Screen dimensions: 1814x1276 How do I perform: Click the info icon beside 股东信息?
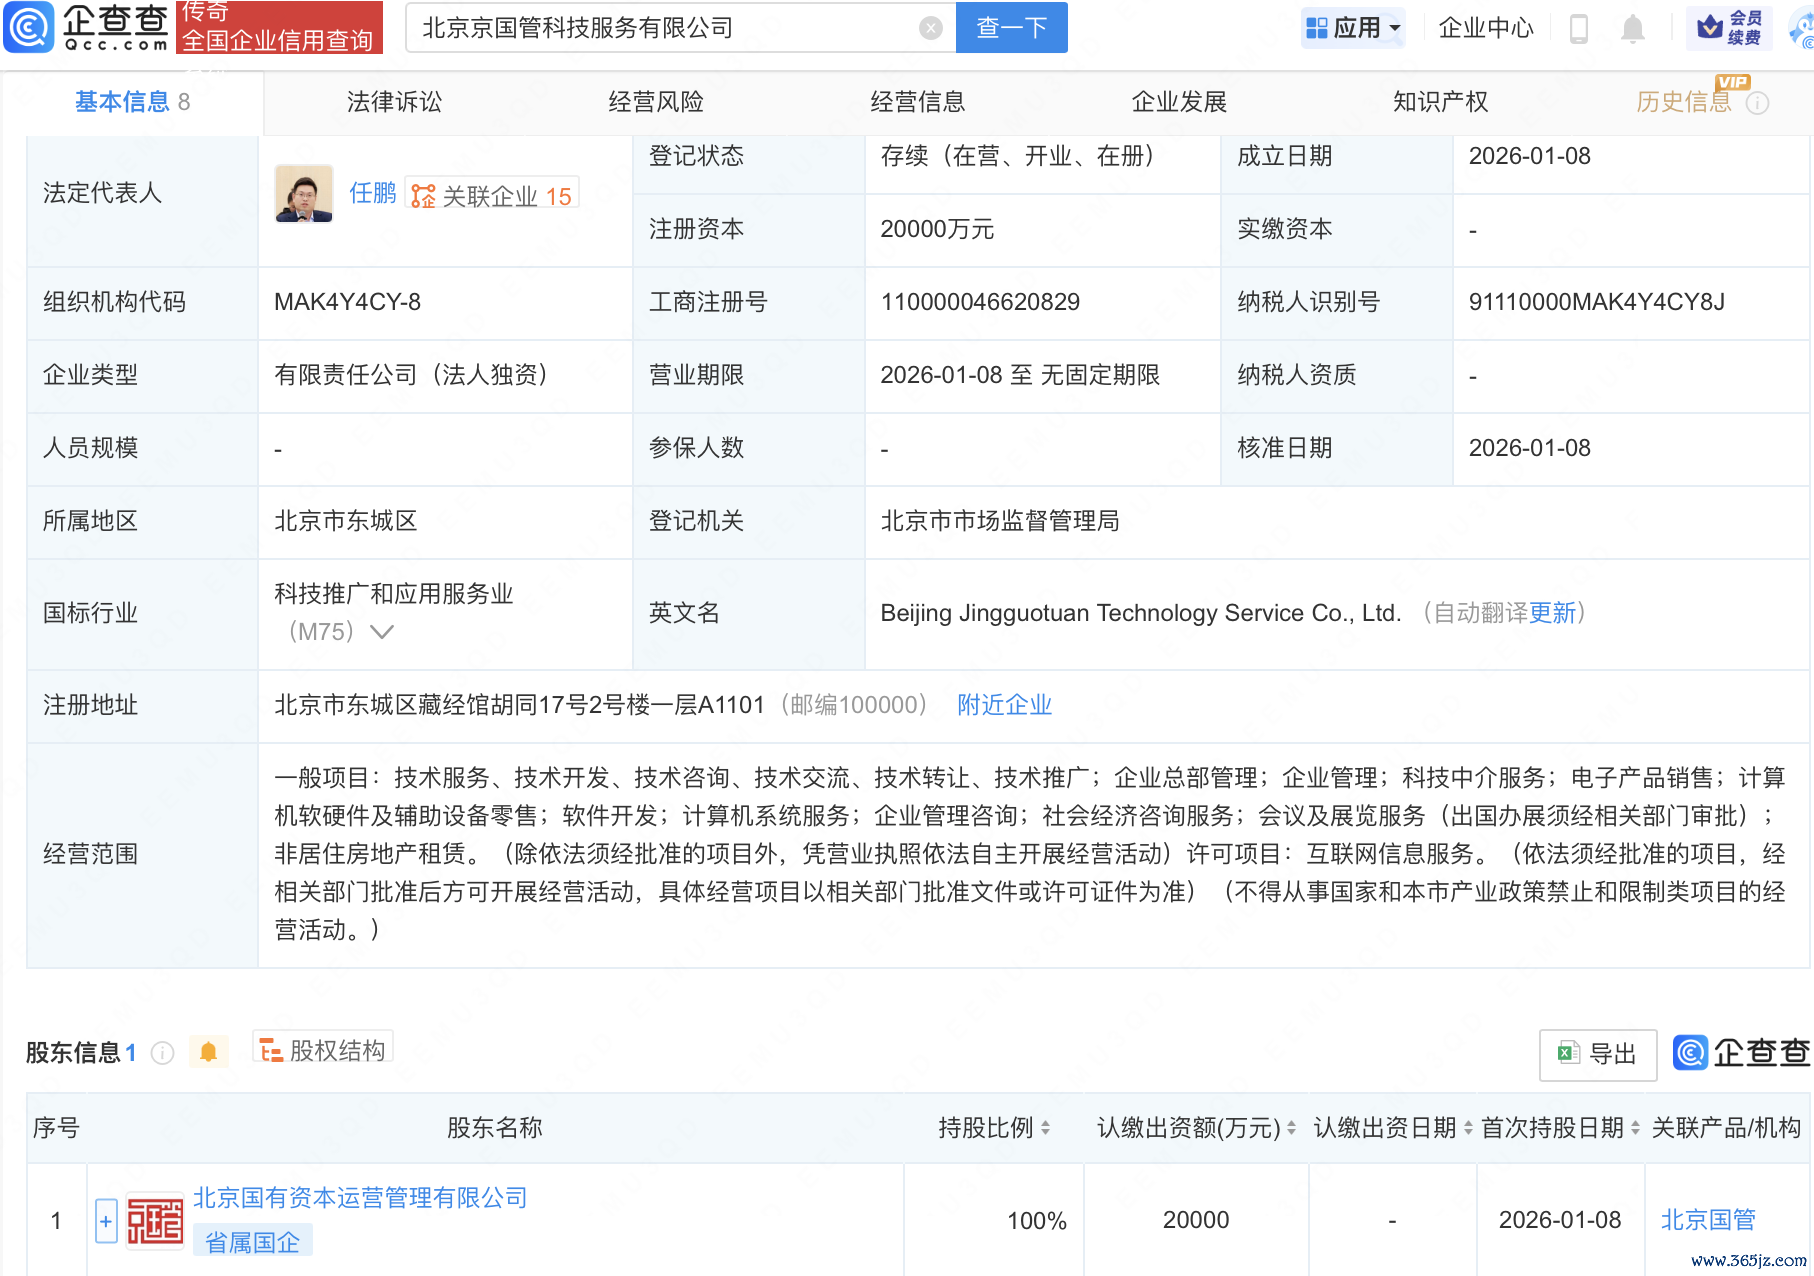(162, 1053)
